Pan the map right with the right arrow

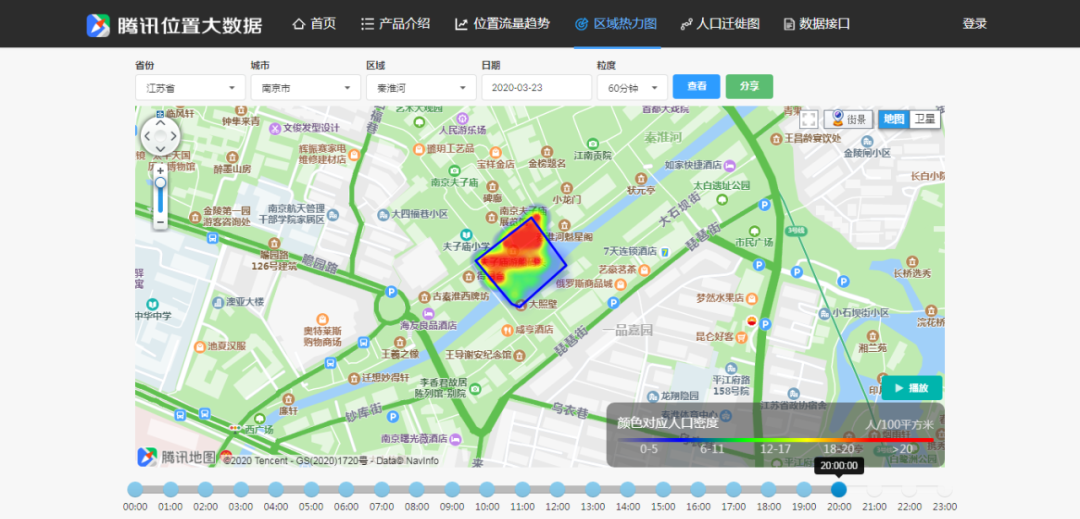174,136
